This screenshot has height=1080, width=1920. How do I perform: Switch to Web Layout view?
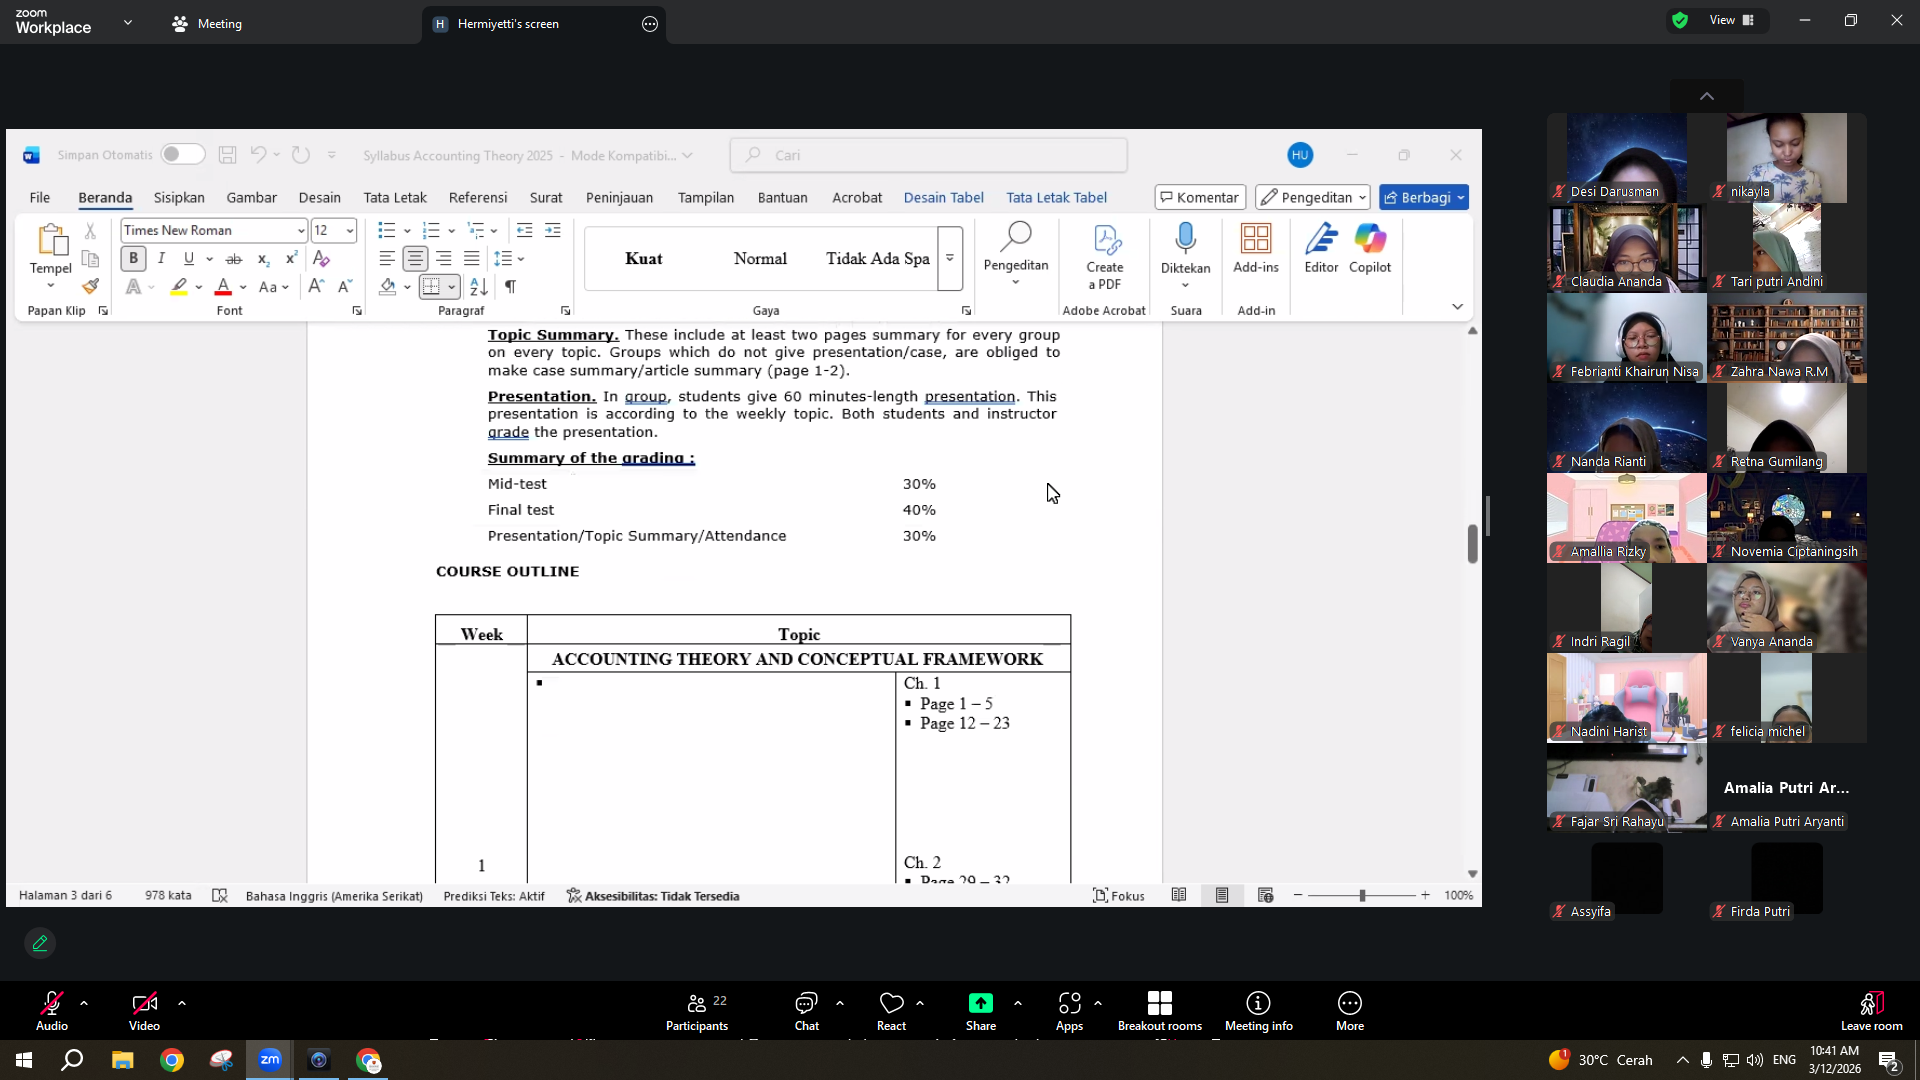pyautogui.click(x=1265, y=895)
